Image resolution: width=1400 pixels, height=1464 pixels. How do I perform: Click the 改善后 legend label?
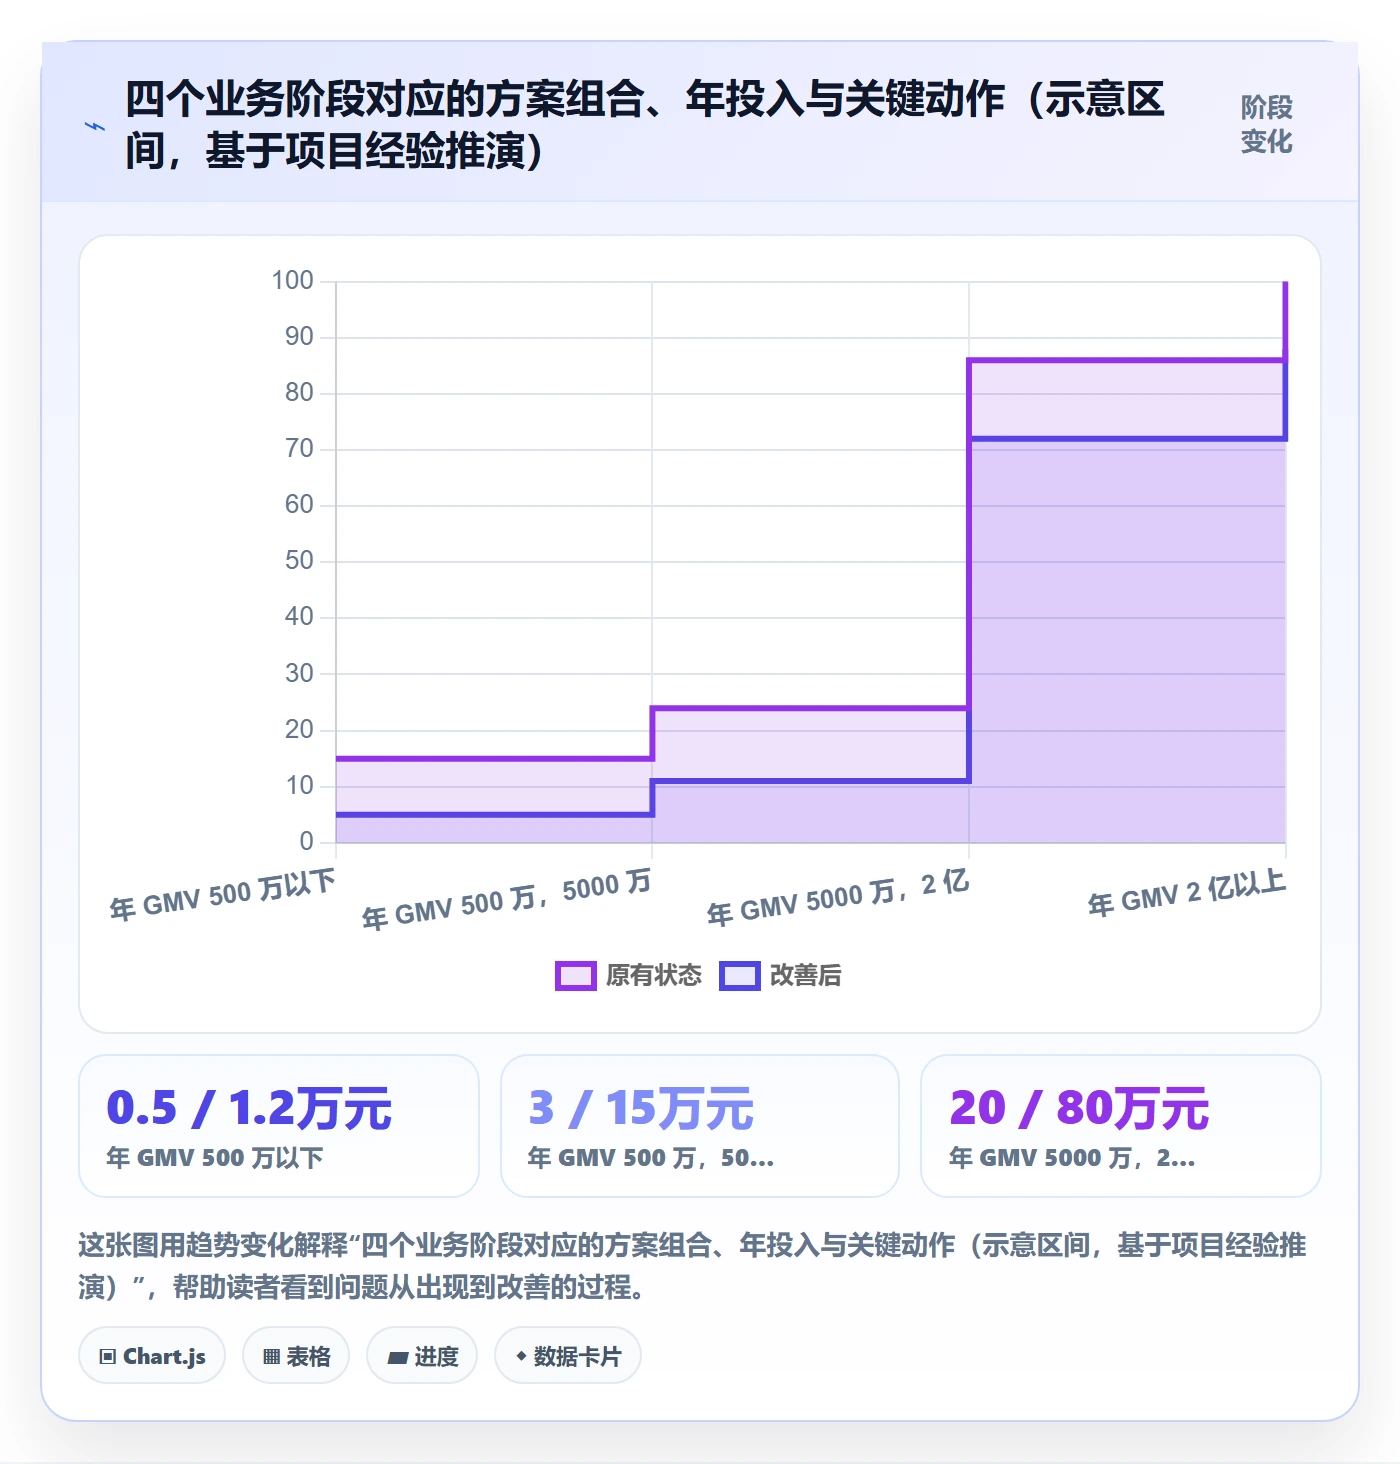pos(806,976)
